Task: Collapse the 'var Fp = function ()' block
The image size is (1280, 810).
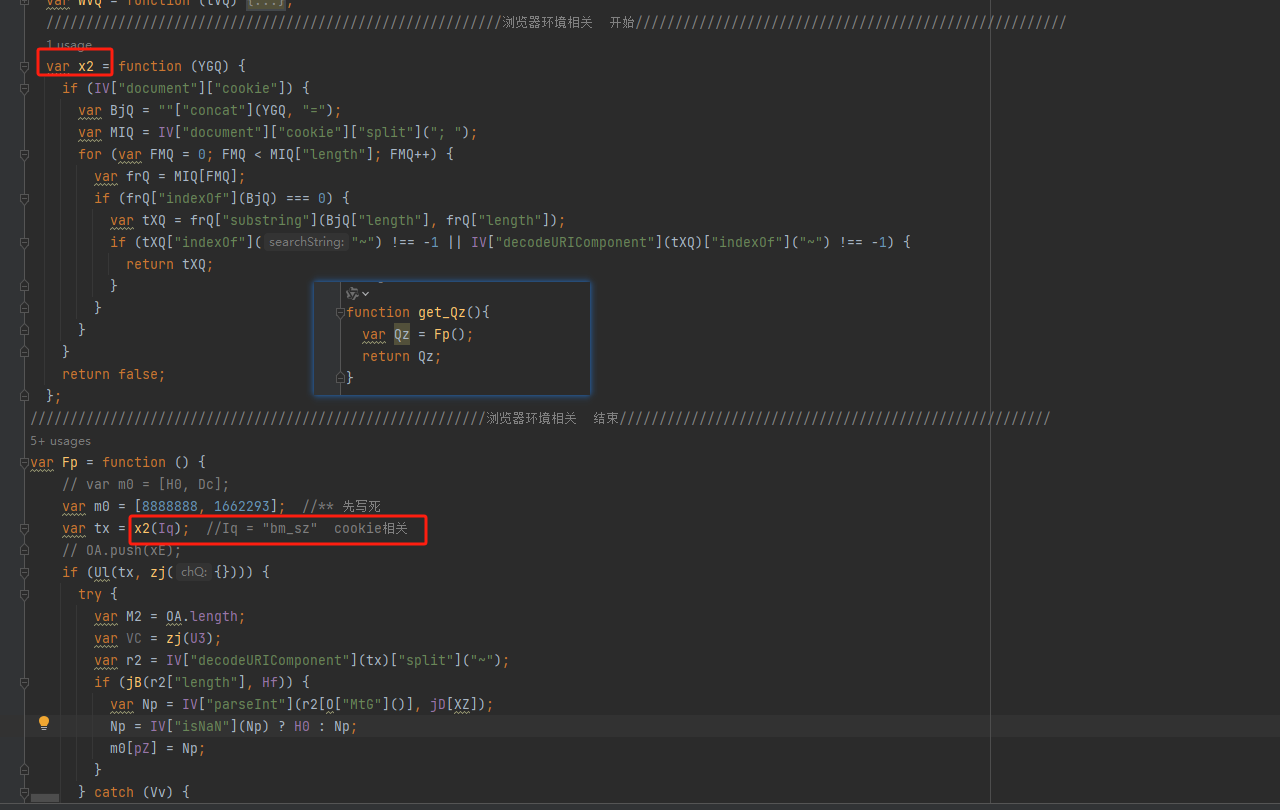Action: [x=23, y=462]
